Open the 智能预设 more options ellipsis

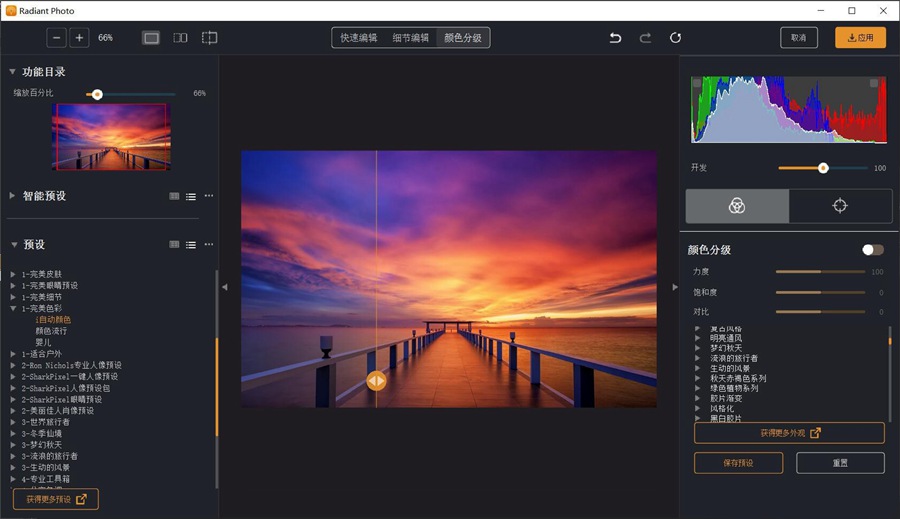(209, 196)
